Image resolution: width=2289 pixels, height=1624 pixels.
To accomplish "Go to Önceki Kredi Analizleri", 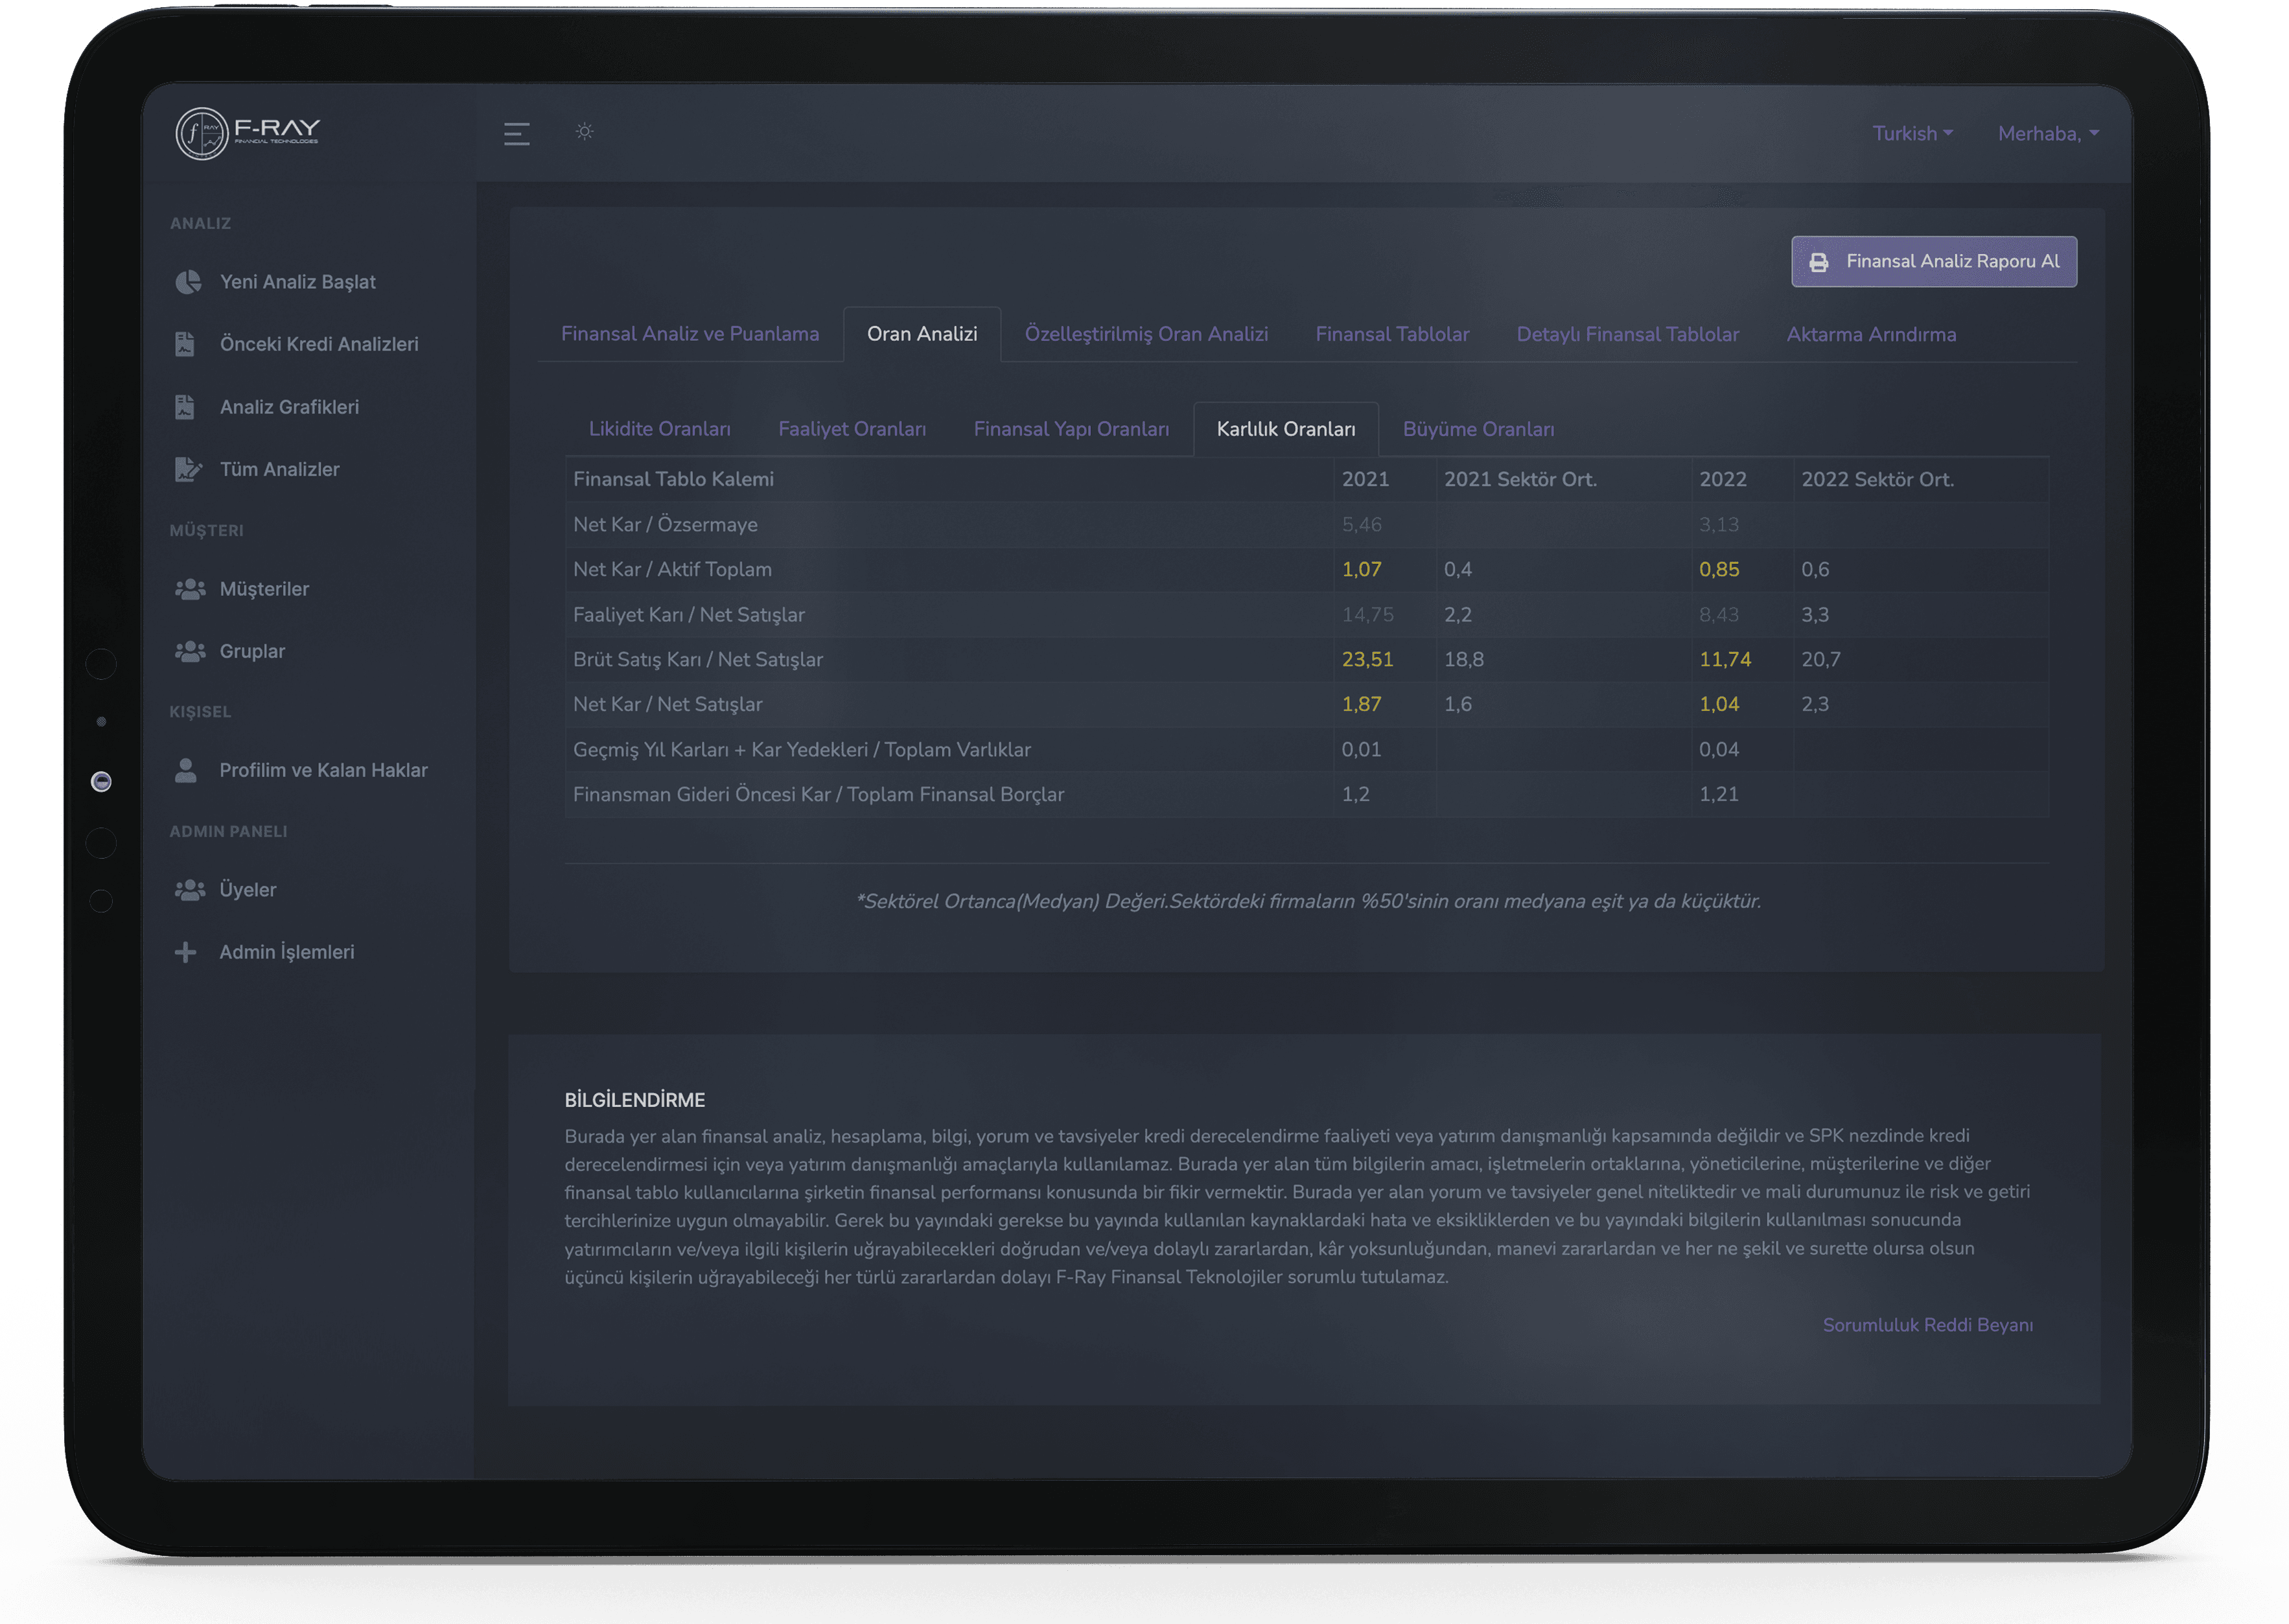I will point(319,344).
